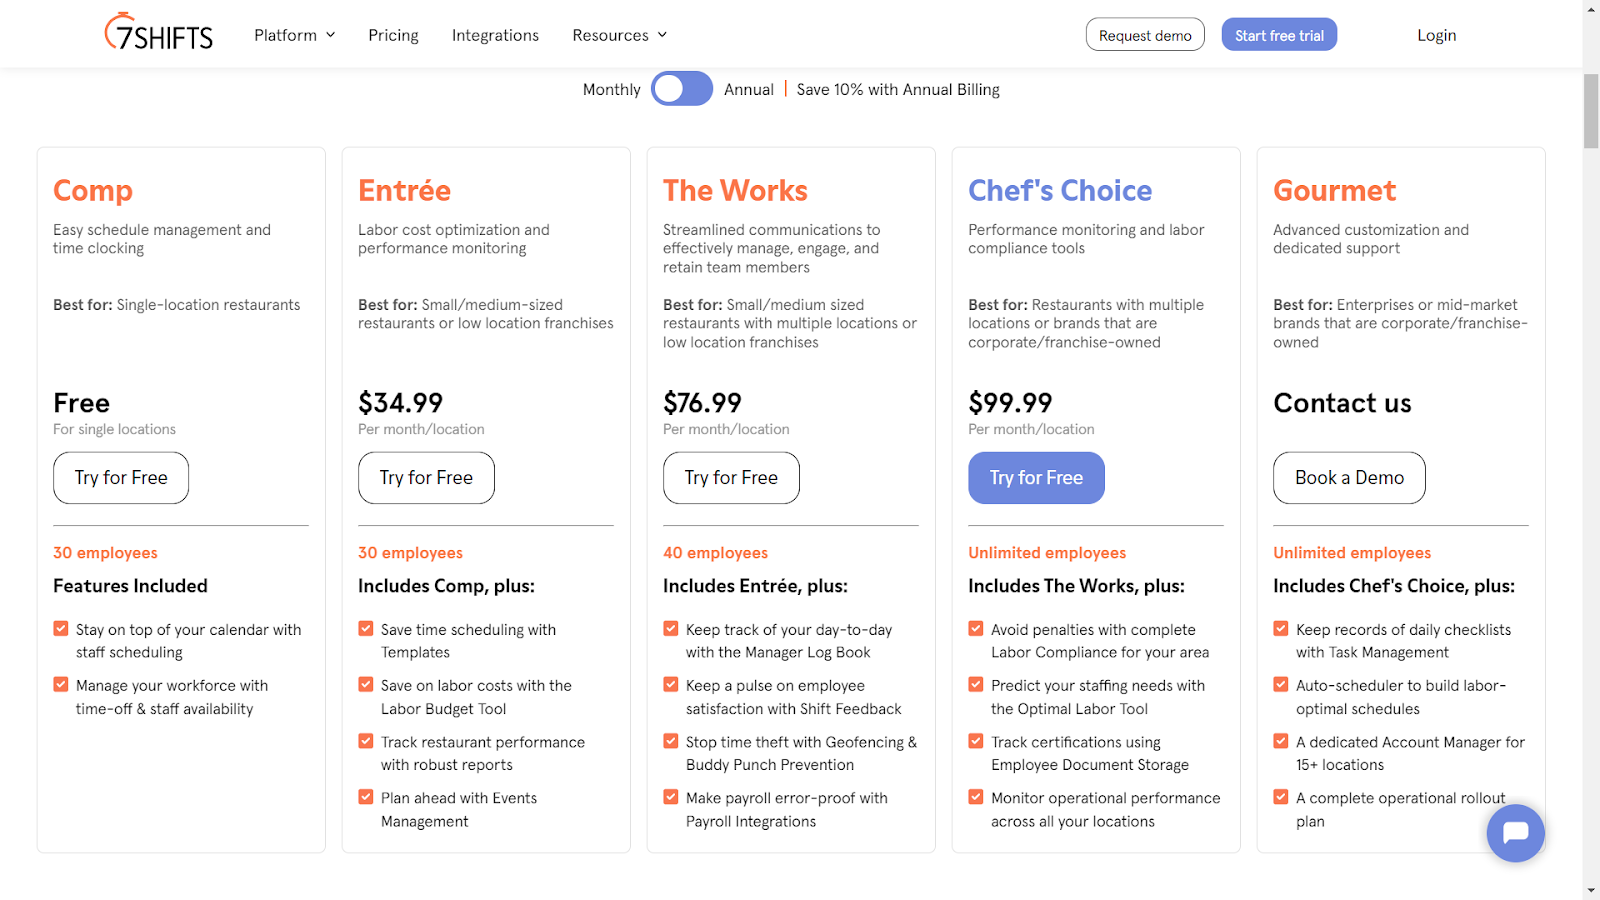The image size is (1600, 900).
Task: Select Integrations in the navigation
Action: tap(495, 34)
